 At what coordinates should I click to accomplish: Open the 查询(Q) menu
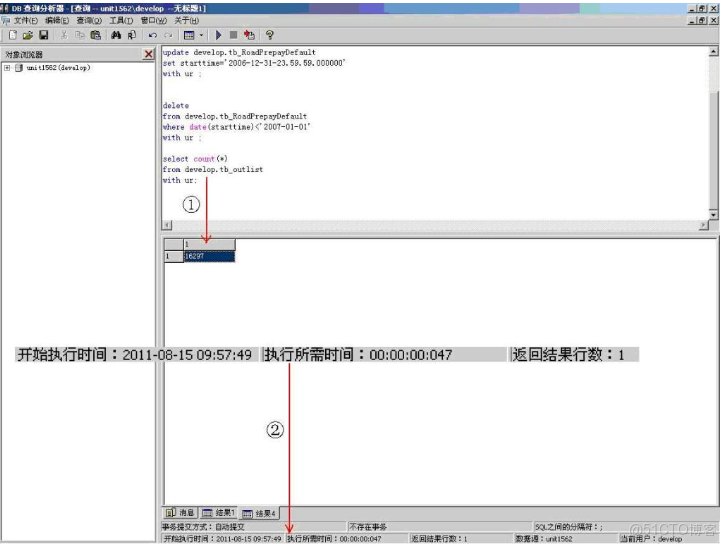tap(89, 20)
